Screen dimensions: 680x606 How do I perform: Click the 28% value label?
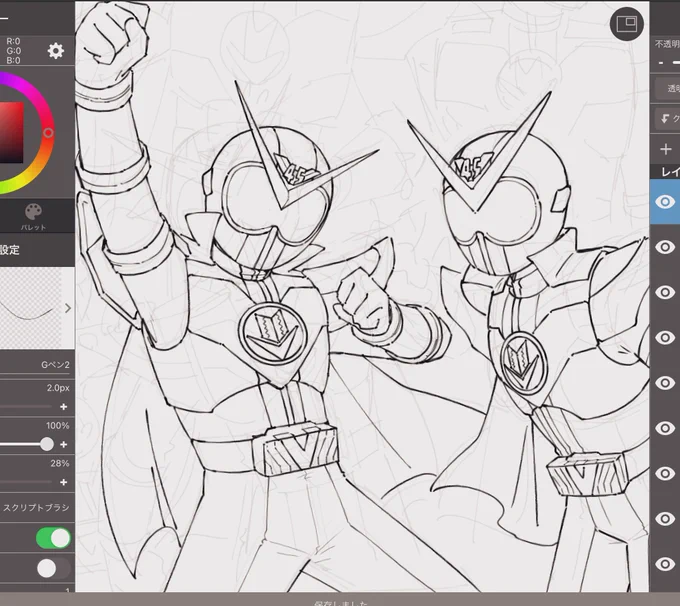click(59, 464)
